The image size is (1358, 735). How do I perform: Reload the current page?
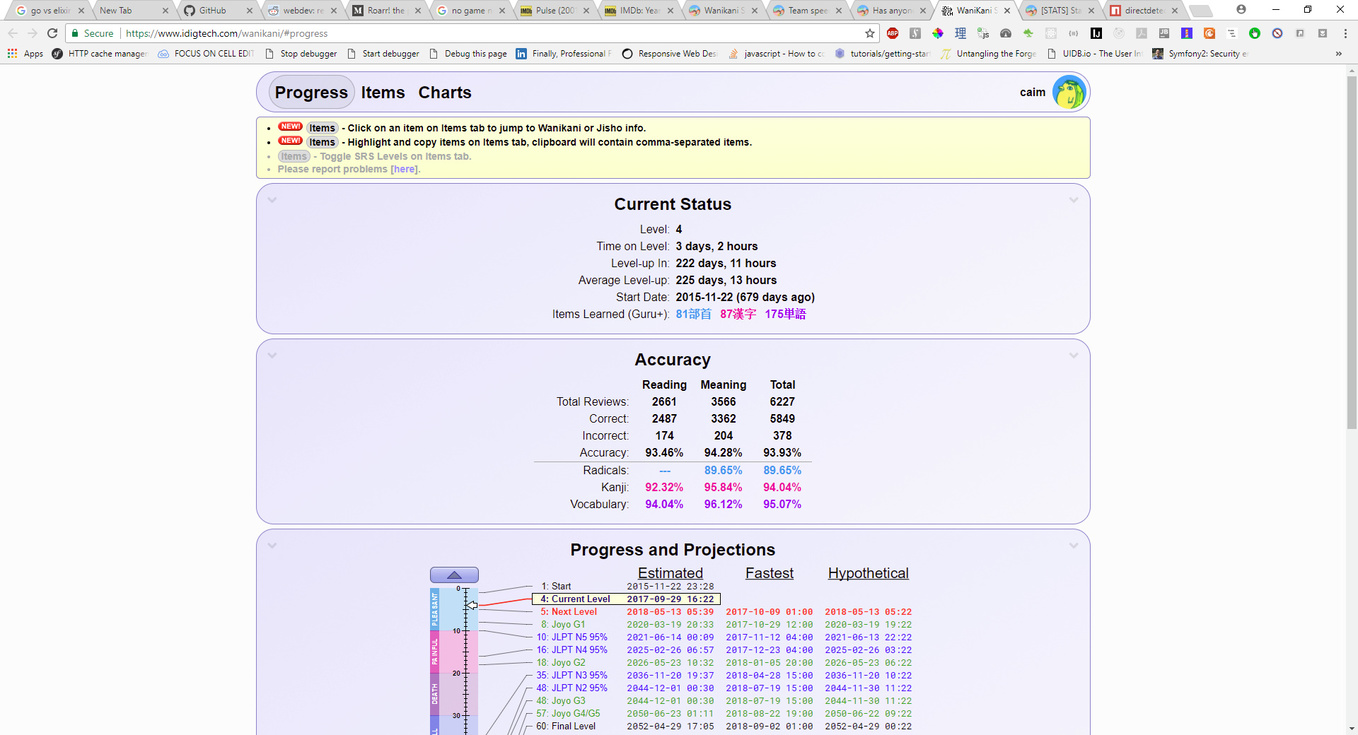coord(52,33)
